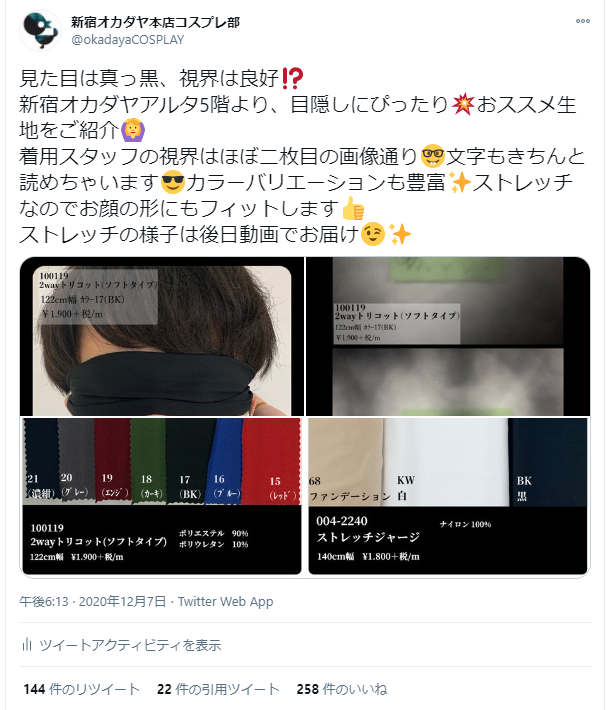Click the Twitter Web App source link
Screen dimensions: 607x710
point(225,601)
